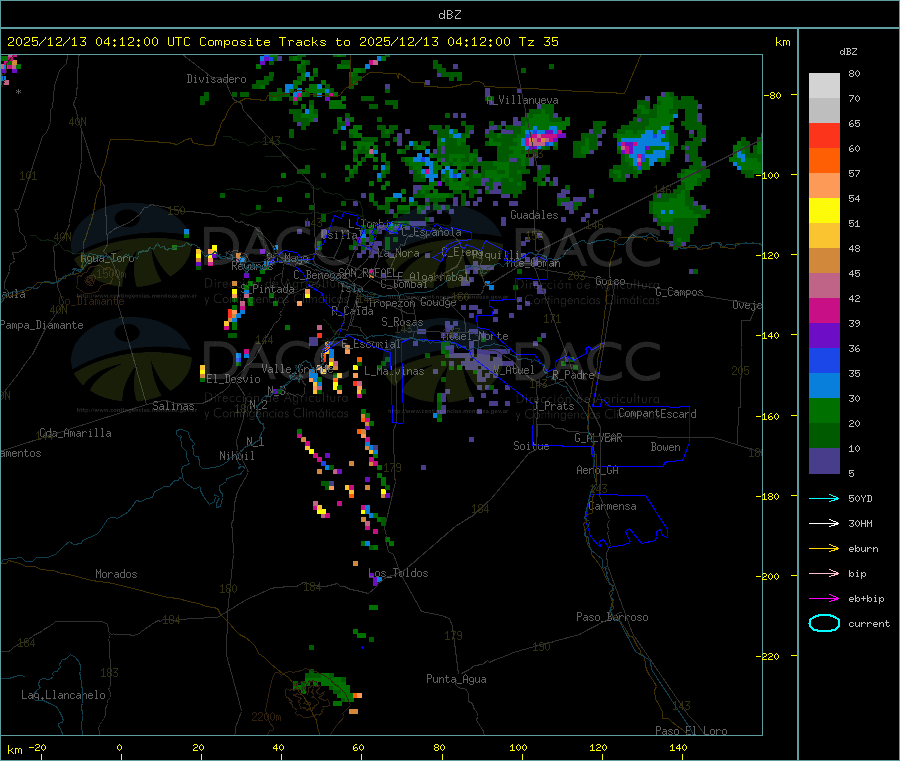Viewport: 900px width, 761px height.
Task: Click the yellow eburn arrow legend icon
Action: [x=824, y=549]
